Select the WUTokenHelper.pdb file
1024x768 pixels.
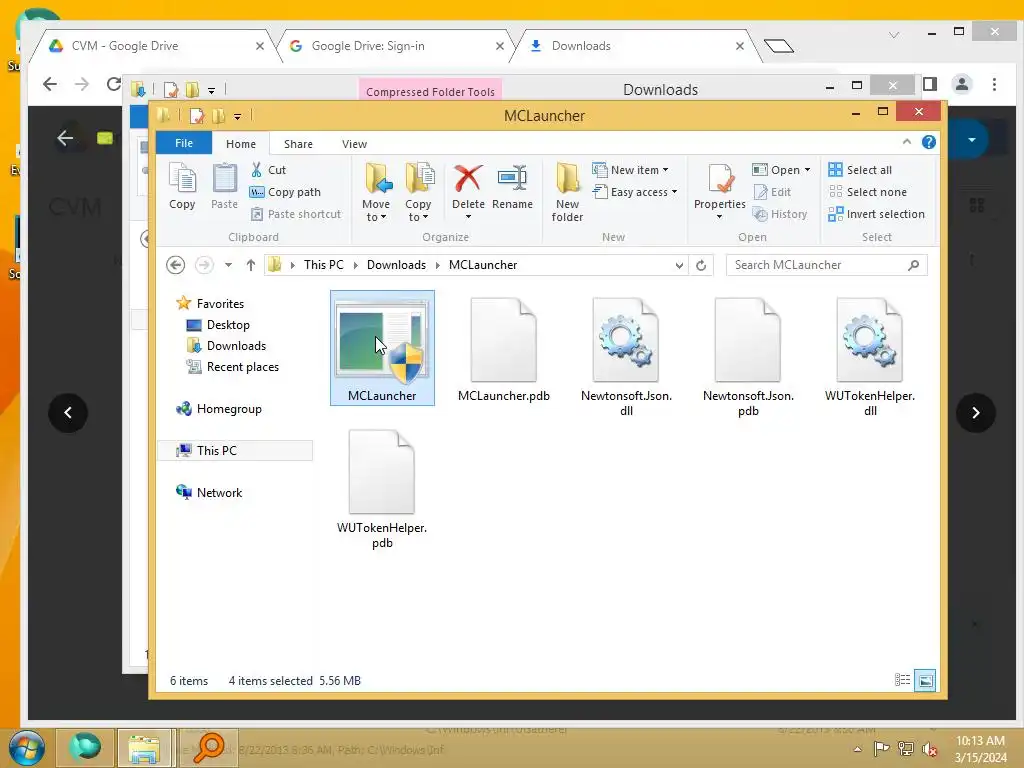[382, 488]
